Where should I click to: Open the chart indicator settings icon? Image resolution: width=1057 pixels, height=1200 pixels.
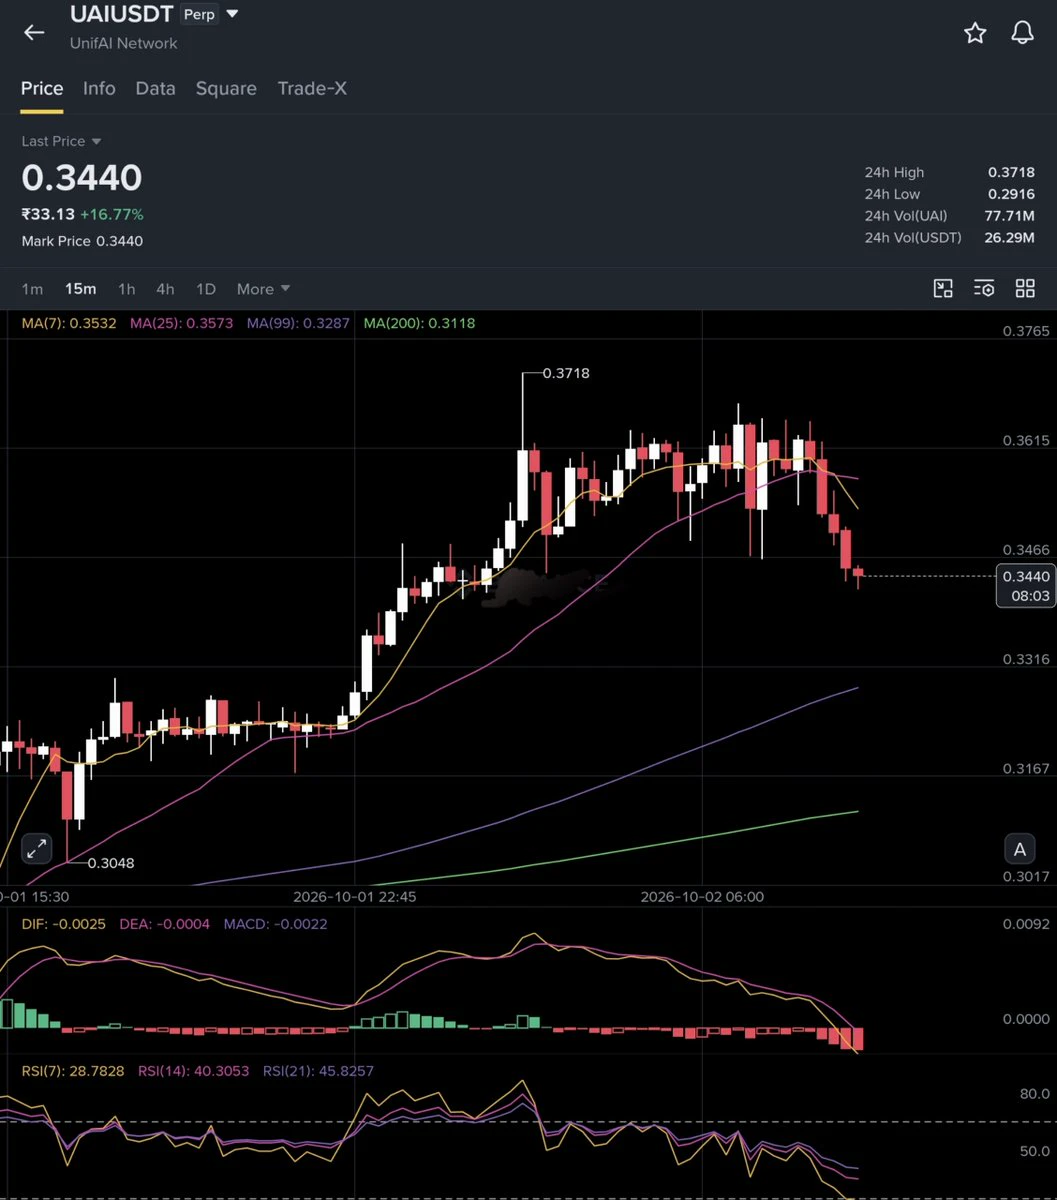984,289
